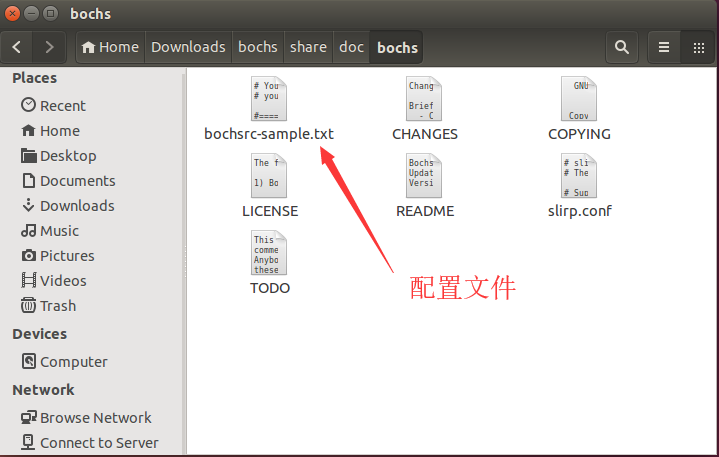This screenshot has height=457, width=719.
Task: Switch to grid view icon
Action: pyautogui.click(x=698, y=47)
